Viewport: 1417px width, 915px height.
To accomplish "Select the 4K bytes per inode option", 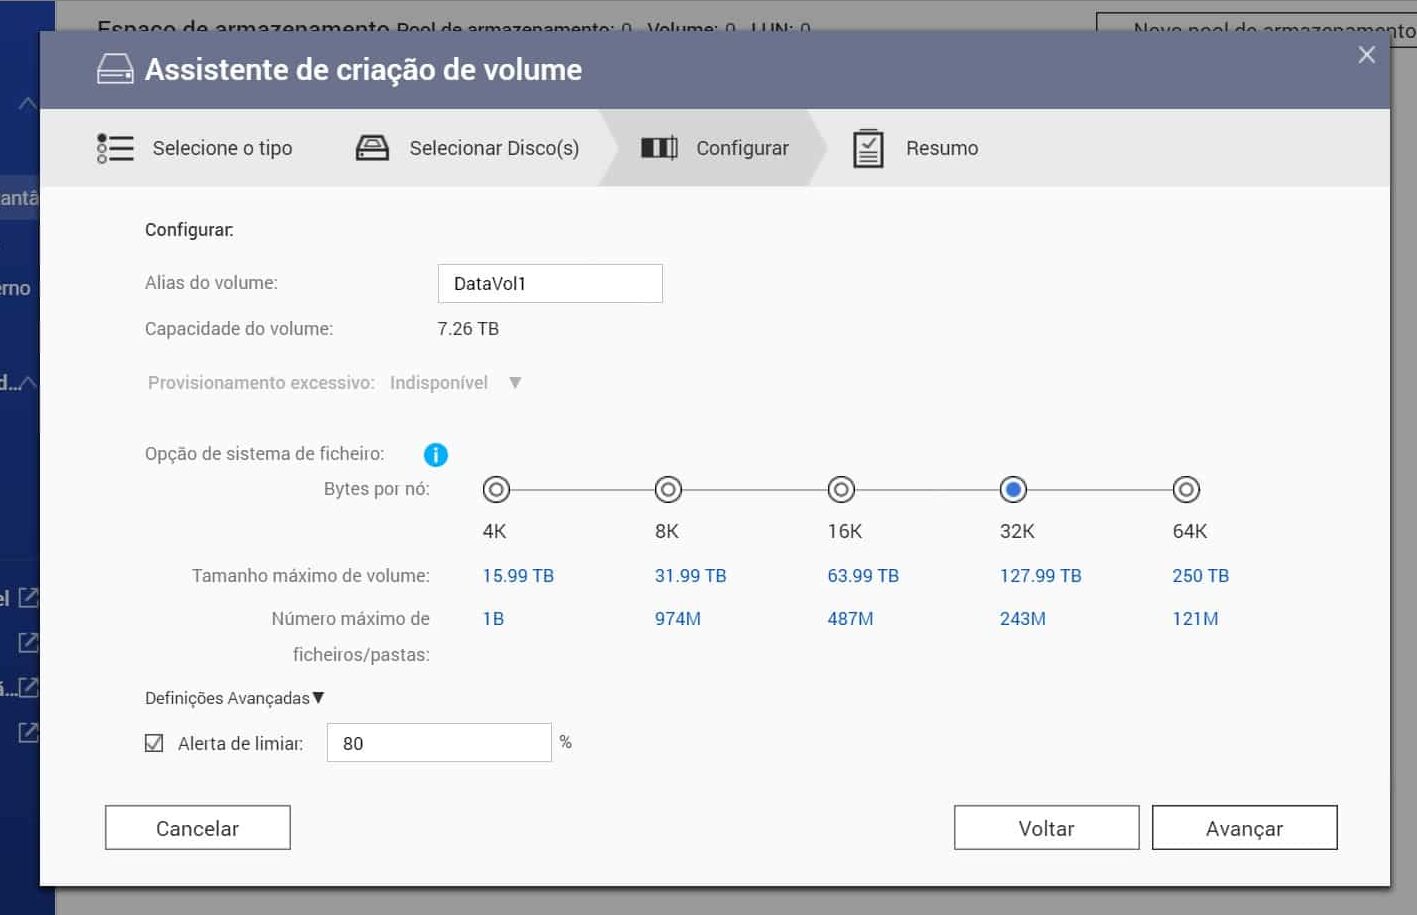I will pyautogui.click(x=496, y=490).
